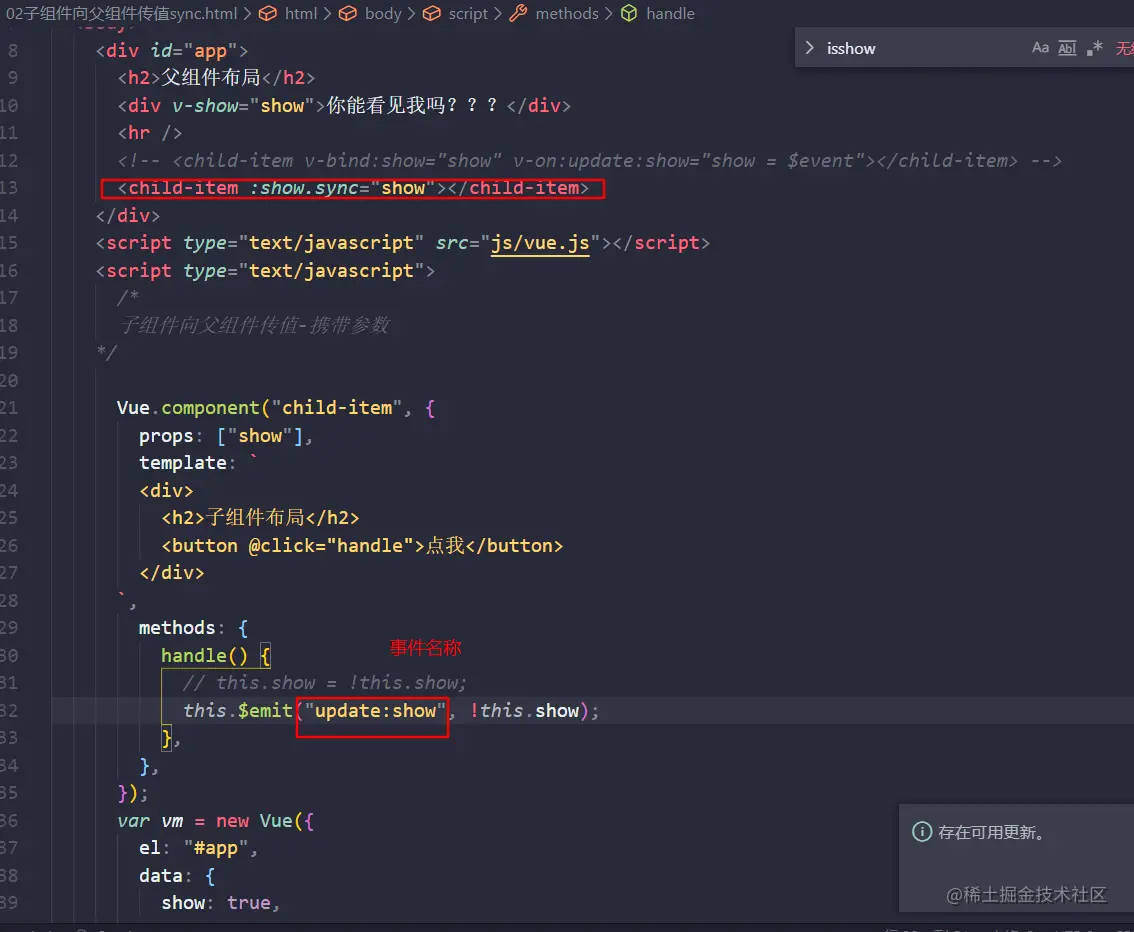Click the 子组件向父组件传值-携带参数 comment
Image resolution: width=1134 pixels, height=932 pixels.
[254, 325]
